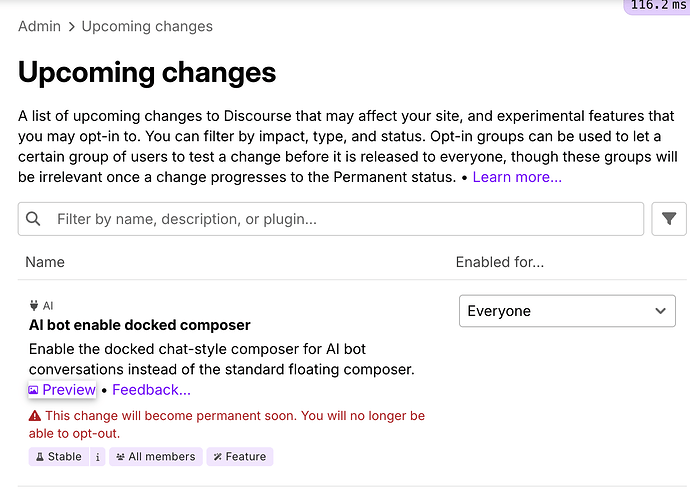Focus the filter by name input field
This screenshot has height=497, width=690.
331,219
